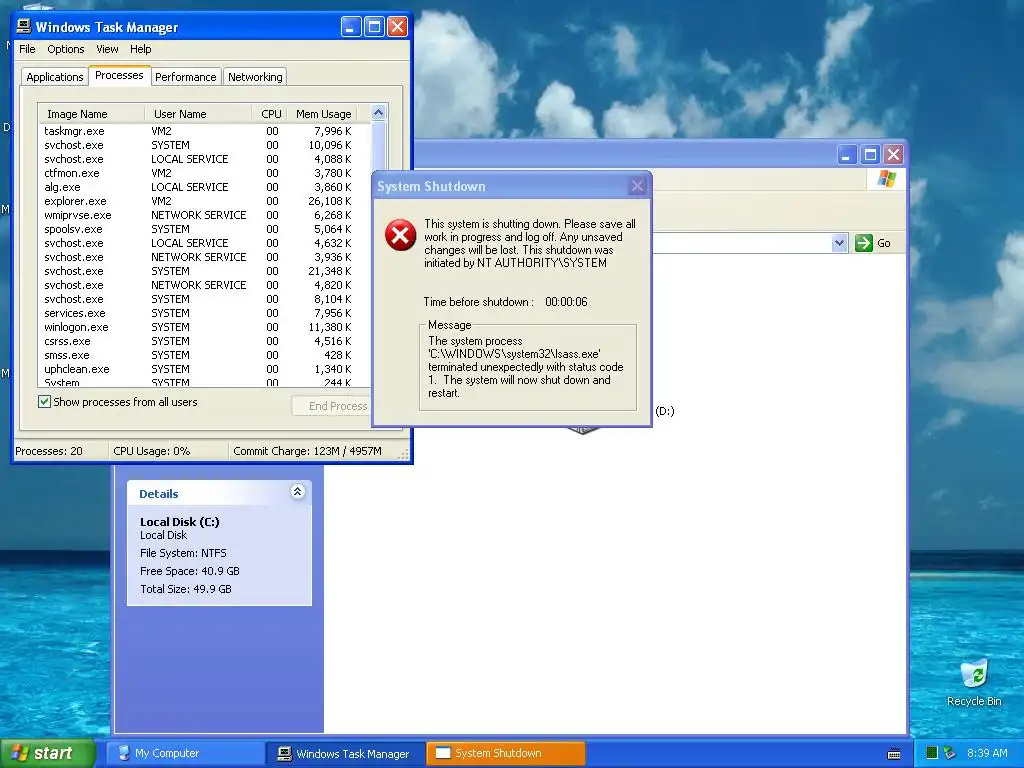Open the address bar dropdown in My Computer

pos(839,243)
